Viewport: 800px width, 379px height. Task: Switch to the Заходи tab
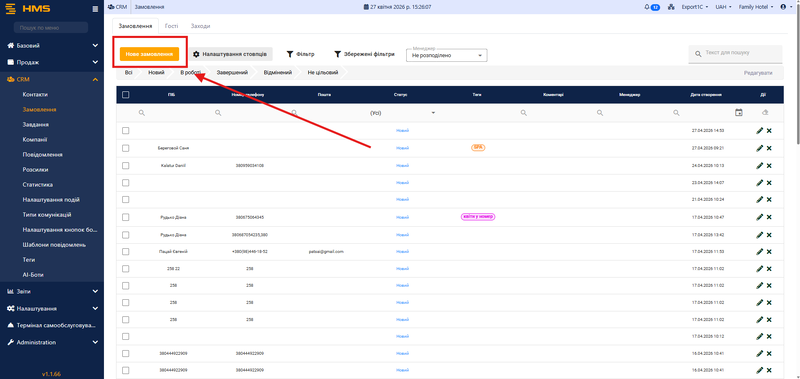[x=201, y=26]
